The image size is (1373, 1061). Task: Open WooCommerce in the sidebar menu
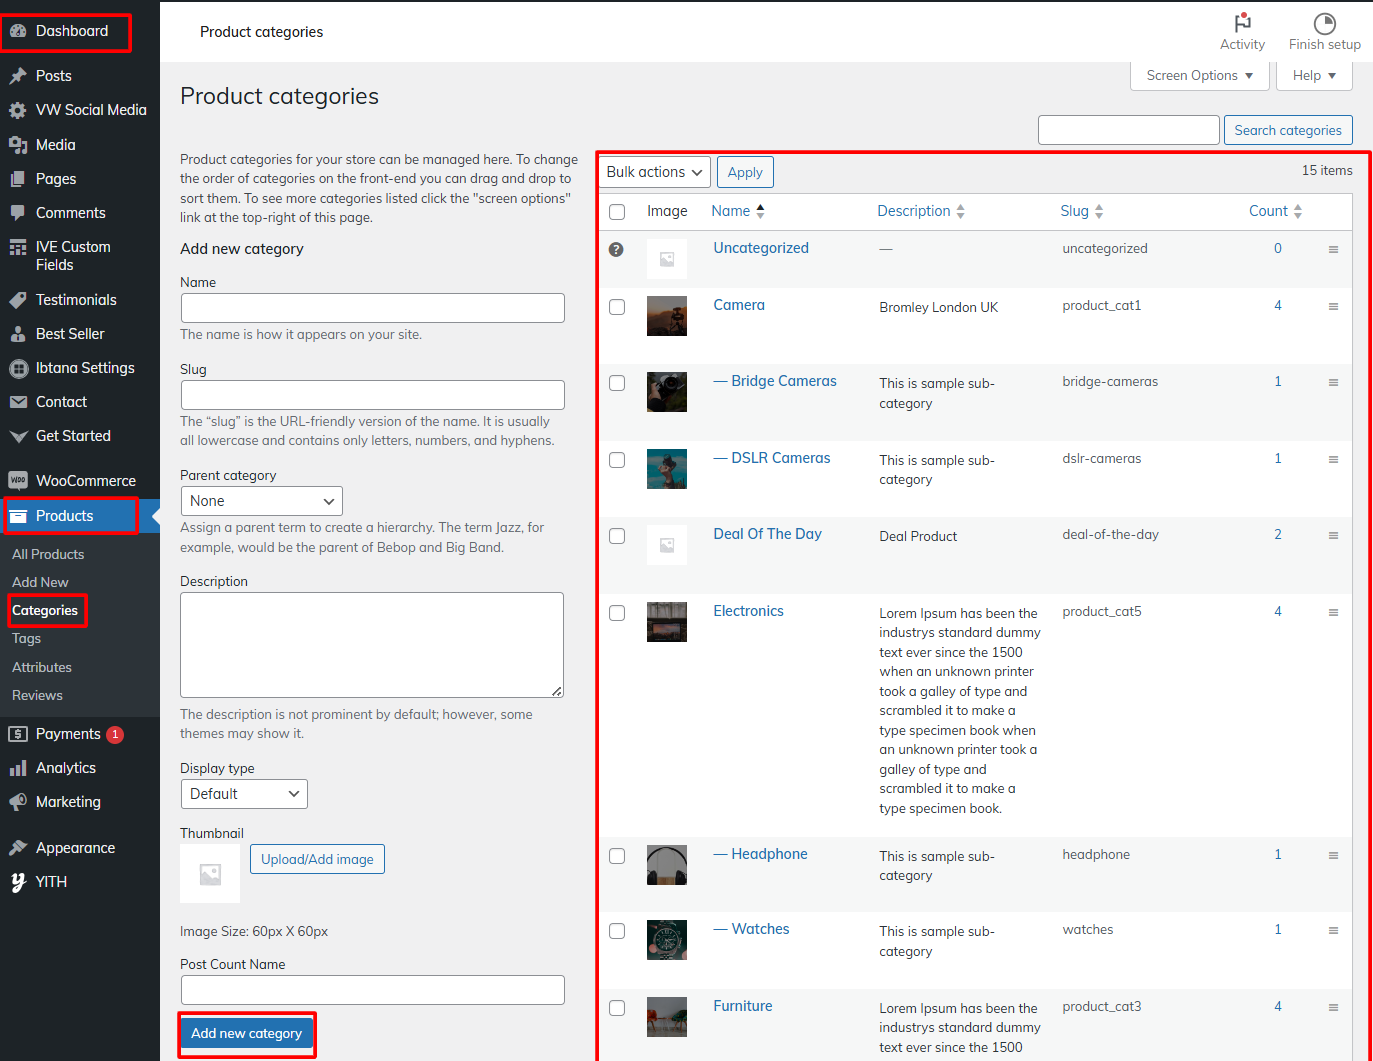pos(85,481)
